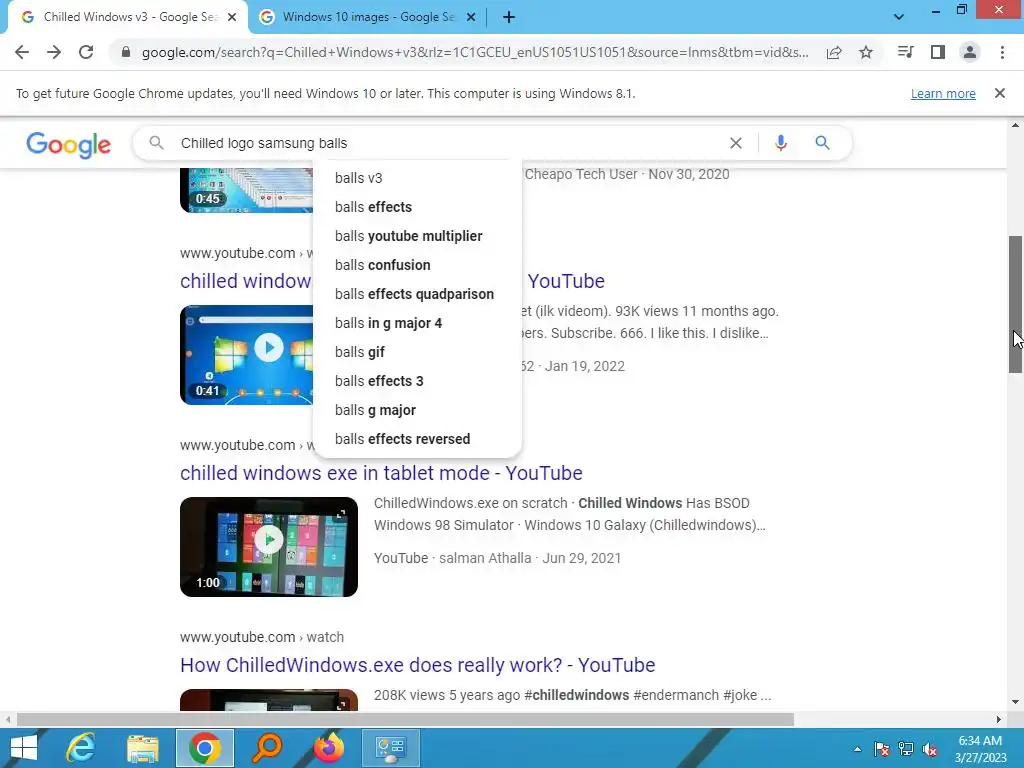Switch to Windows 10 images tab
Screen dimensions: 1024x768
(368, 18)
